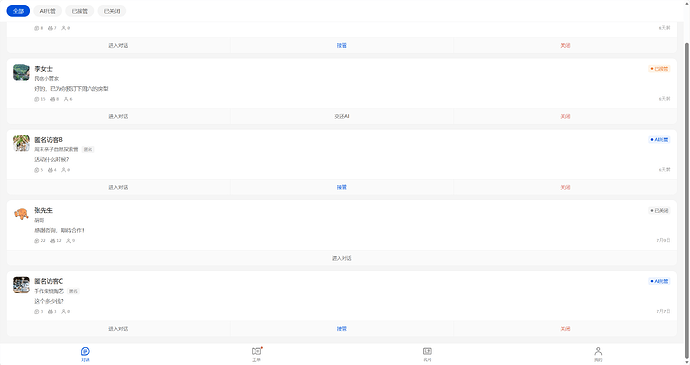The width and height of the screenshot is (690, 365).
Task: Click the person count icon on 李女士's card
Action: pyautogui.click(x=66, y=99)
